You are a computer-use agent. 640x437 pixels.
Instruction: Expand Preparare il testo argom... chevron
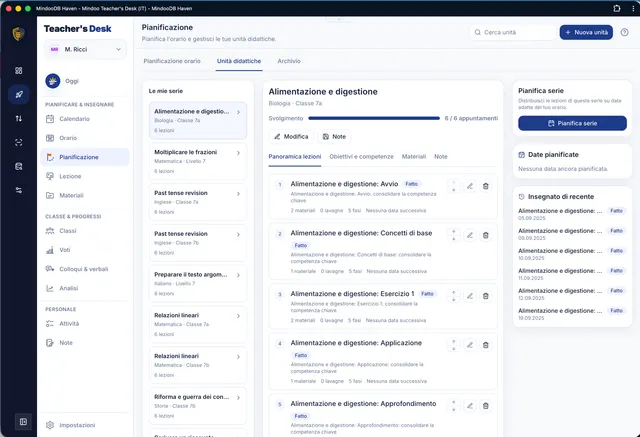click(x=238, y=275)
